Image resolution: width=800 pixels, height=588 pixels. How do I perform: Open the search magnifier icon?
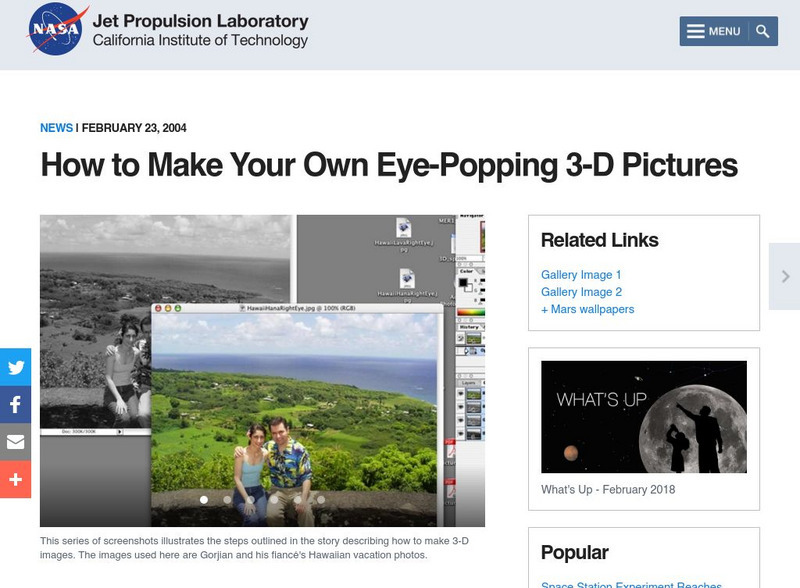pos(763,31)
